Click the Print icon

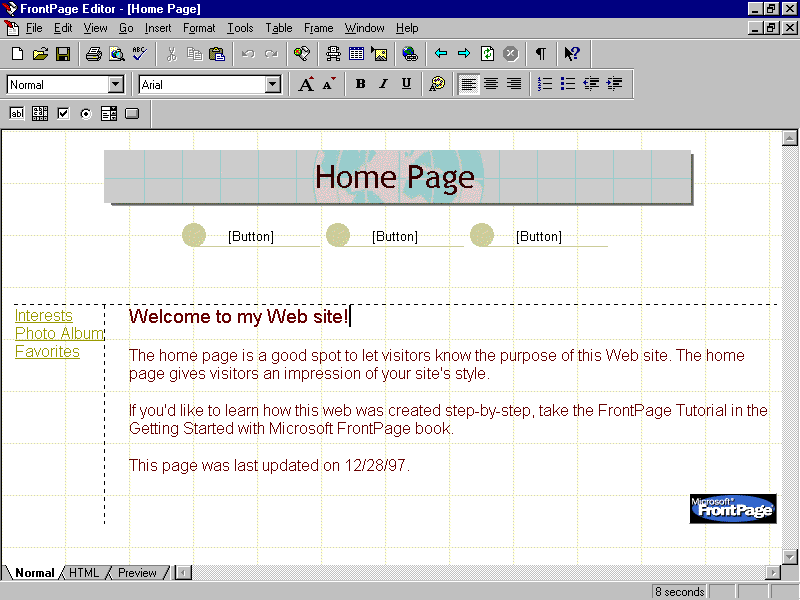pos(93,54)
